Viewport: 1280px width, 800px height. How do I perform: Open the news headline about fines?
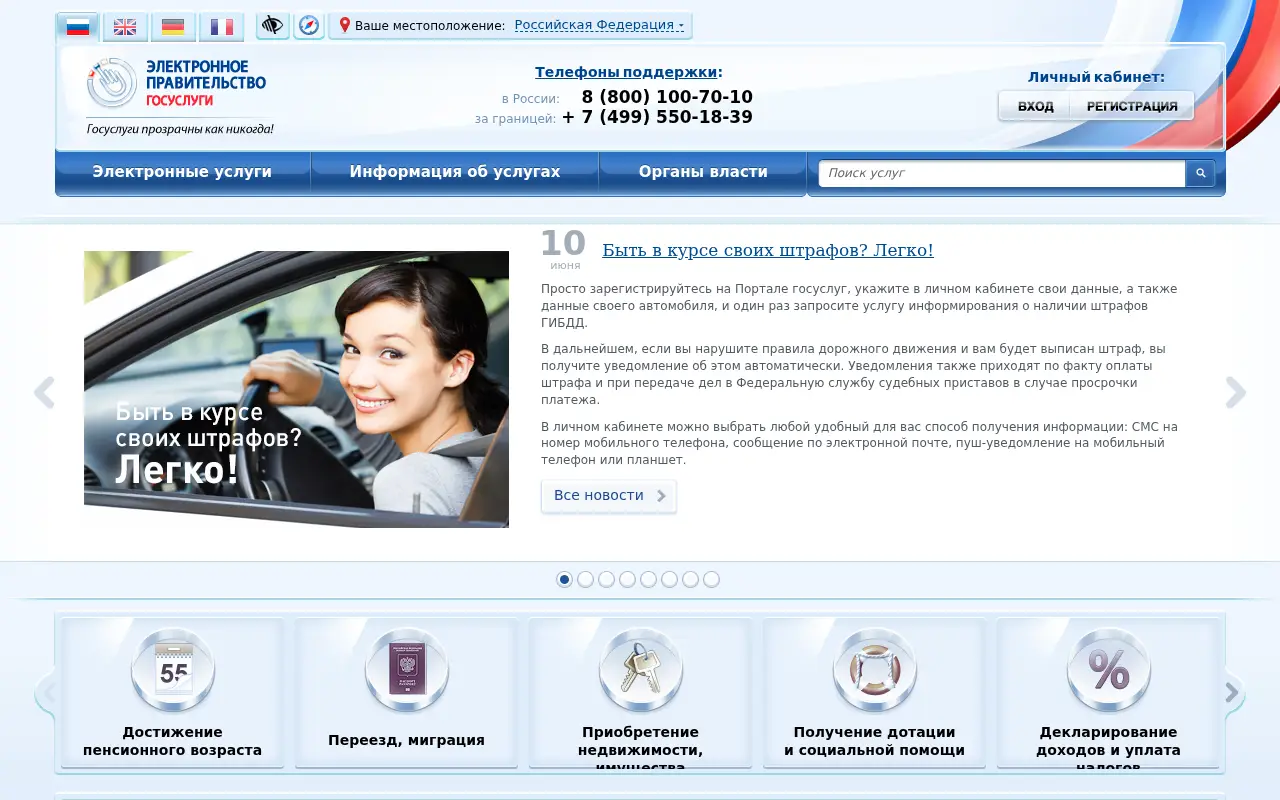pyautogui.click(x=768, y=250)
